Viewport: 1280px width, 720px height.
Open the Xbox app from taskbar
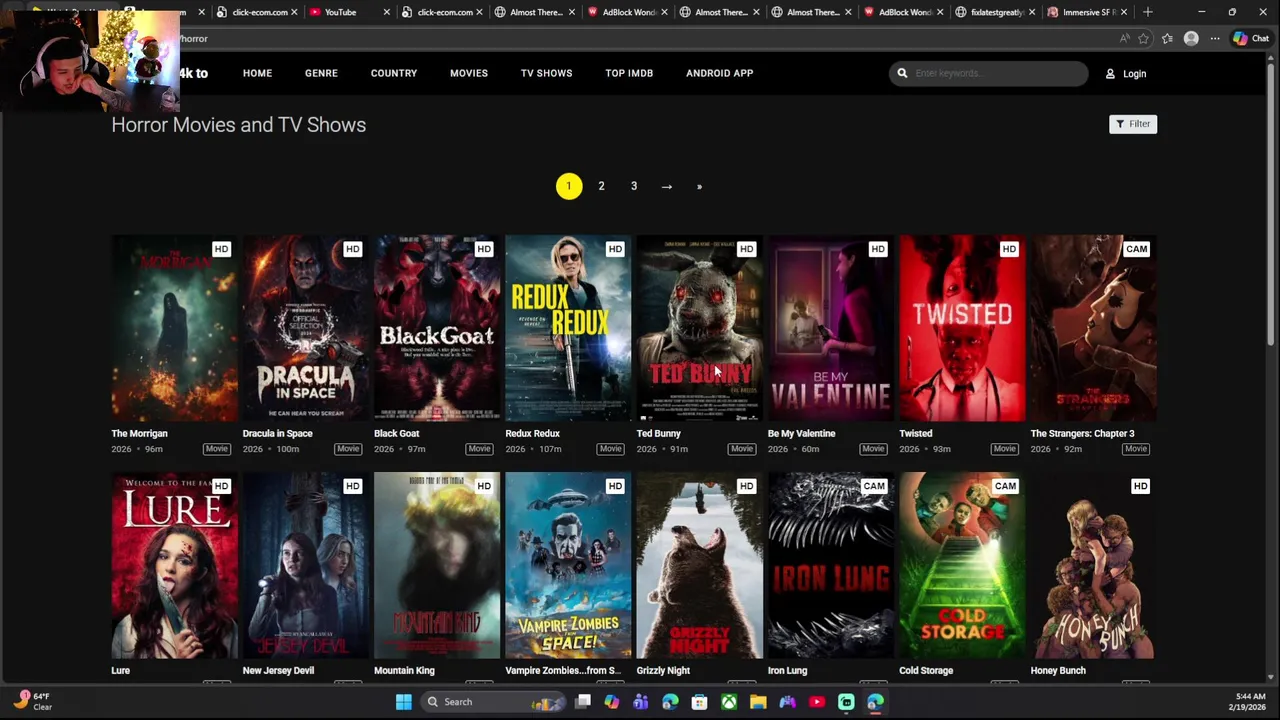729,702
